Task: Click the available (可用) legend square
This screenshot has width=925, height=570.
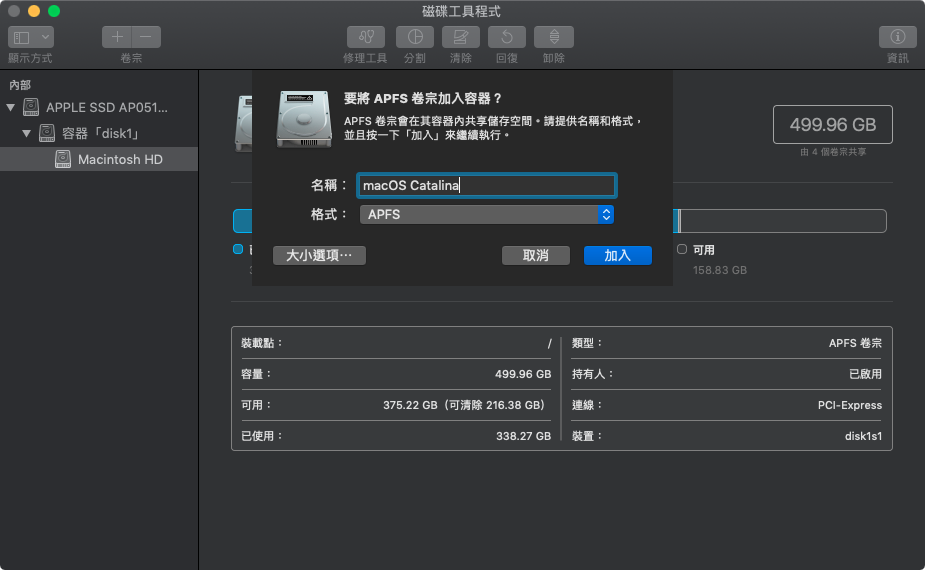Action: tap(682, 249)
